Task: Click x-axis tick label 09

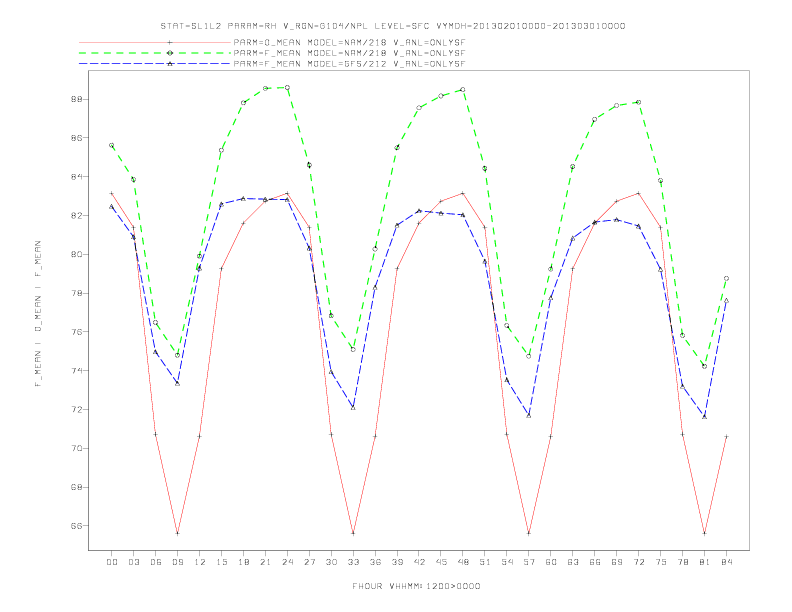Action: 178,562
